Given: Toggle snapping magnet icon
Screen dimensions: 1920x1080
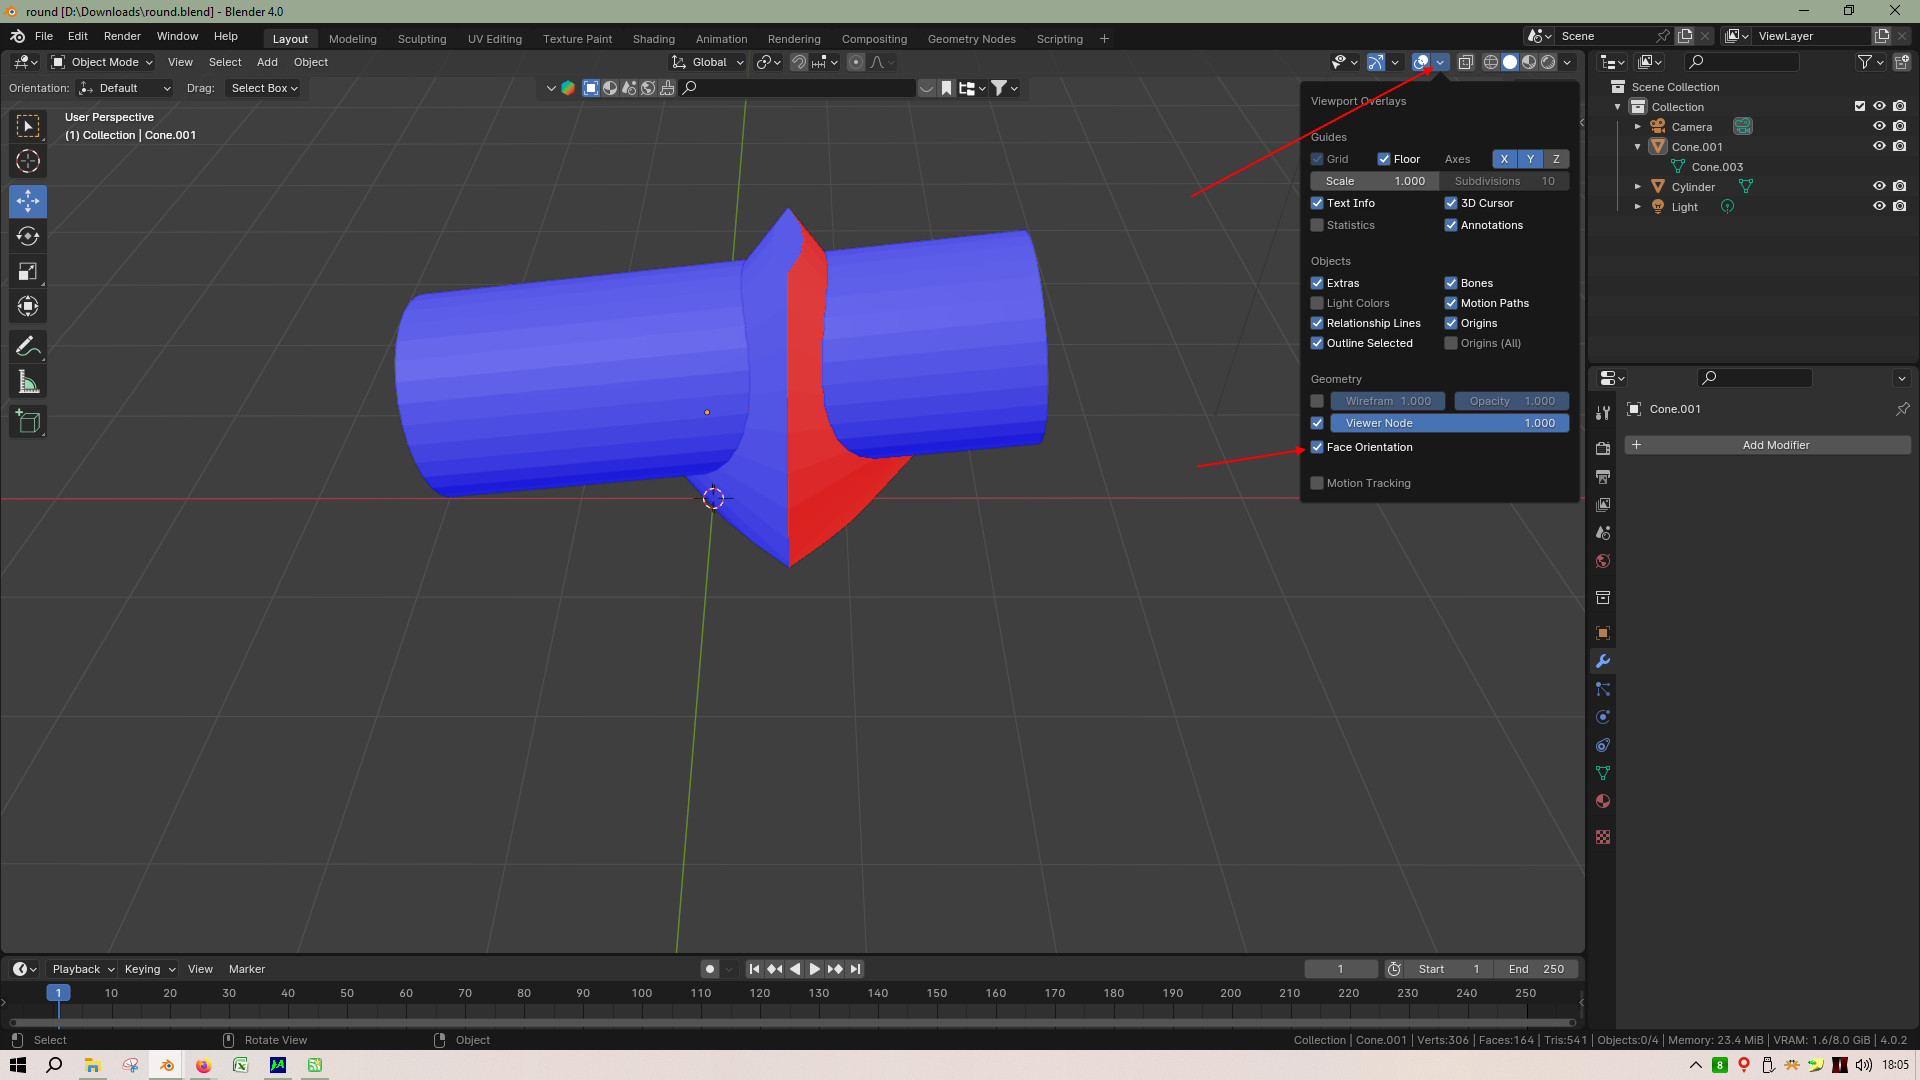Looking at the screenshot, I should point(798,62).
